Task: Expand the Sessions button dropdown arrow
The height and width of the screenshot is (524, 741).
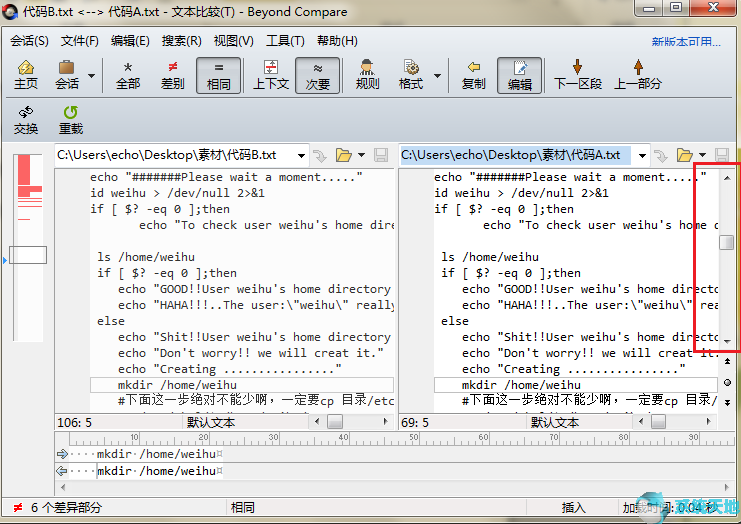Action: coord(92,76)
